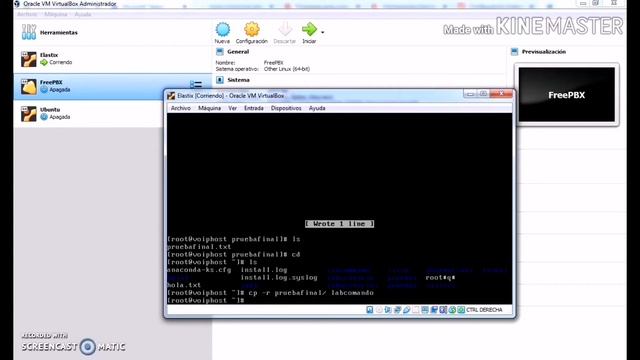
Task: Select the Herramientas tools entry
Action: tap(113, 32)
